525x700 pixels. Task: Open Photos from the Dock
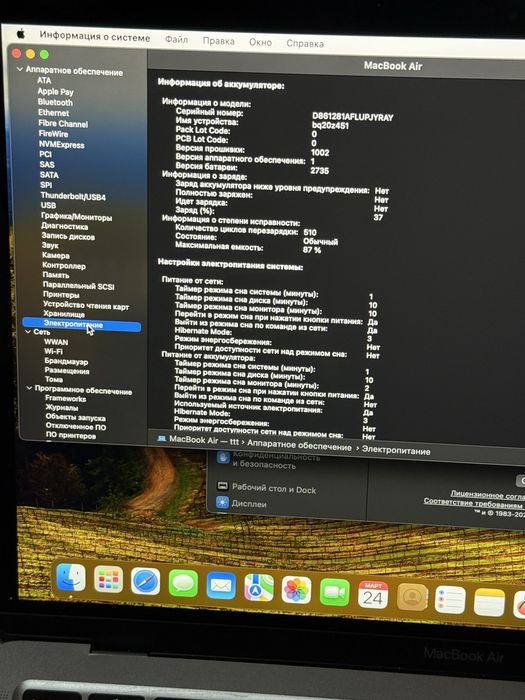pos(296,590)
